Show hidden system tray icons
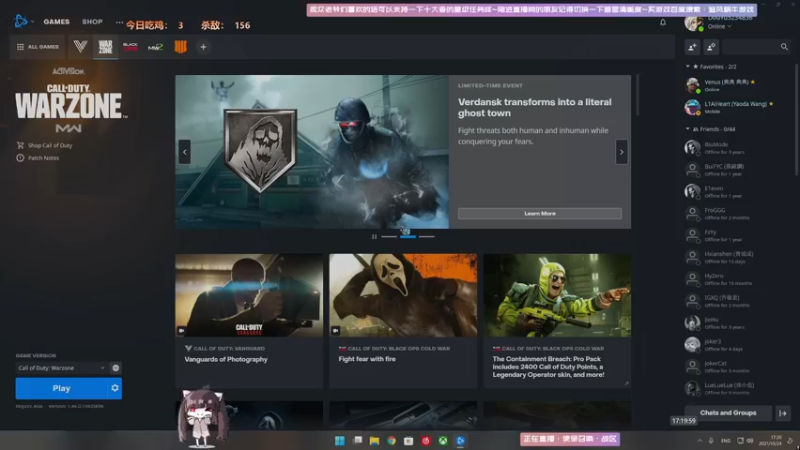The image size is (800, 450). coord(700,441)
